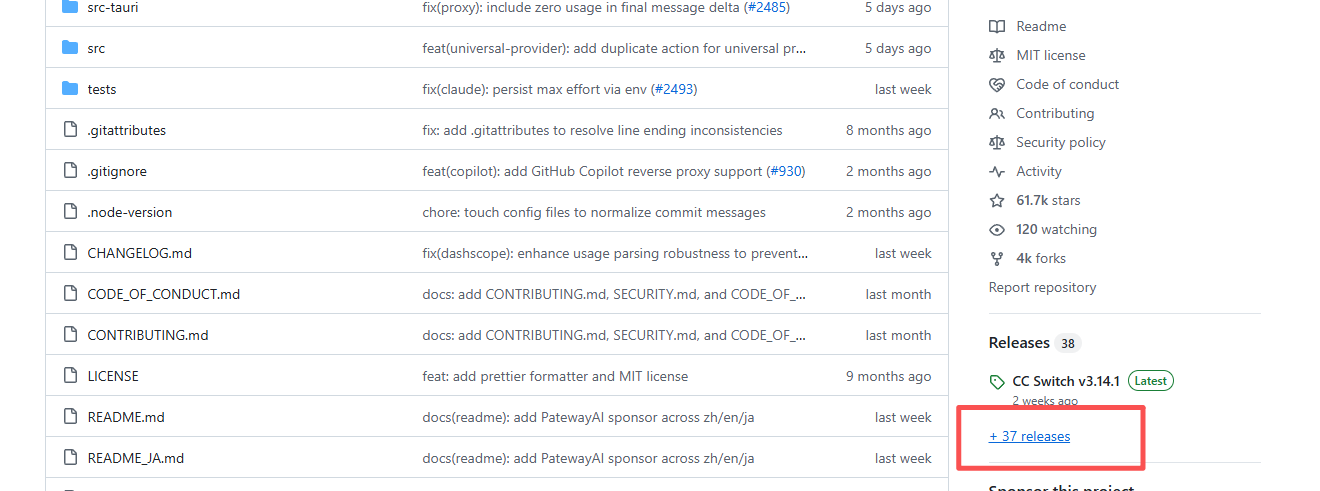Open CC Switch v3.14.1 release

[x=1066, y=381]
